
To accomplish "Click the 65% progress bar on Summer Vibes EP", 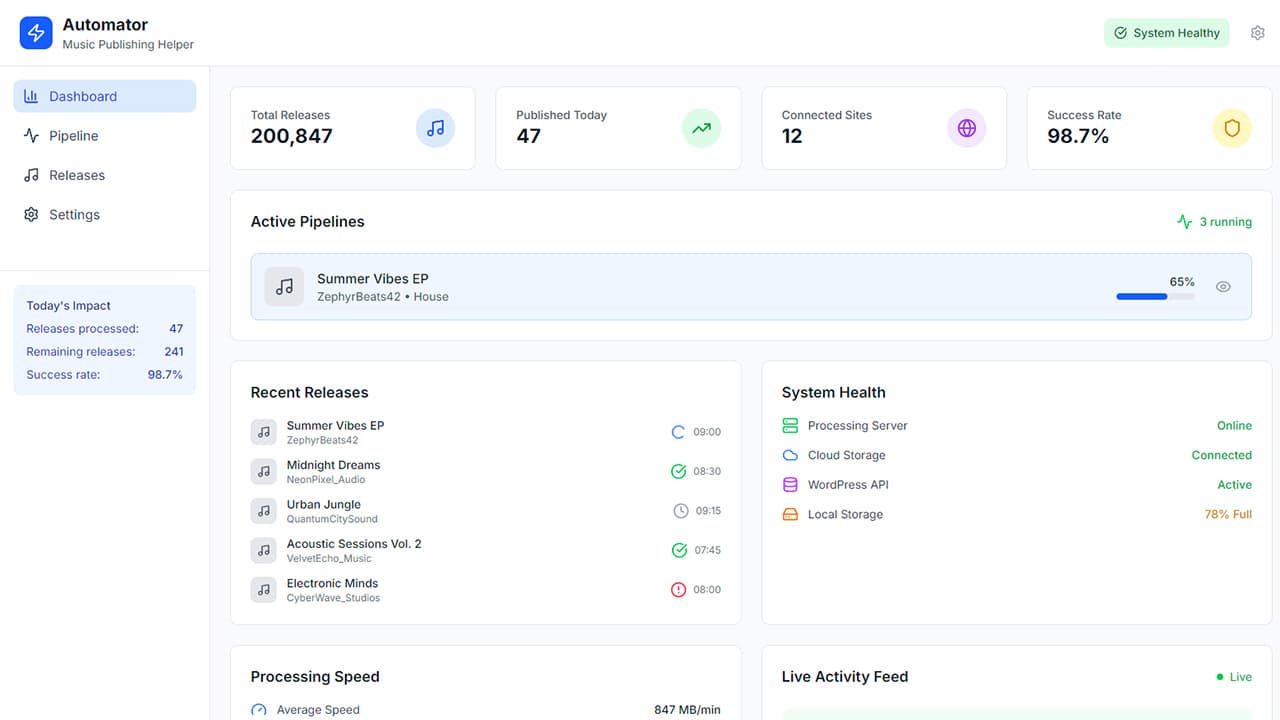I will click(1155, 297).
